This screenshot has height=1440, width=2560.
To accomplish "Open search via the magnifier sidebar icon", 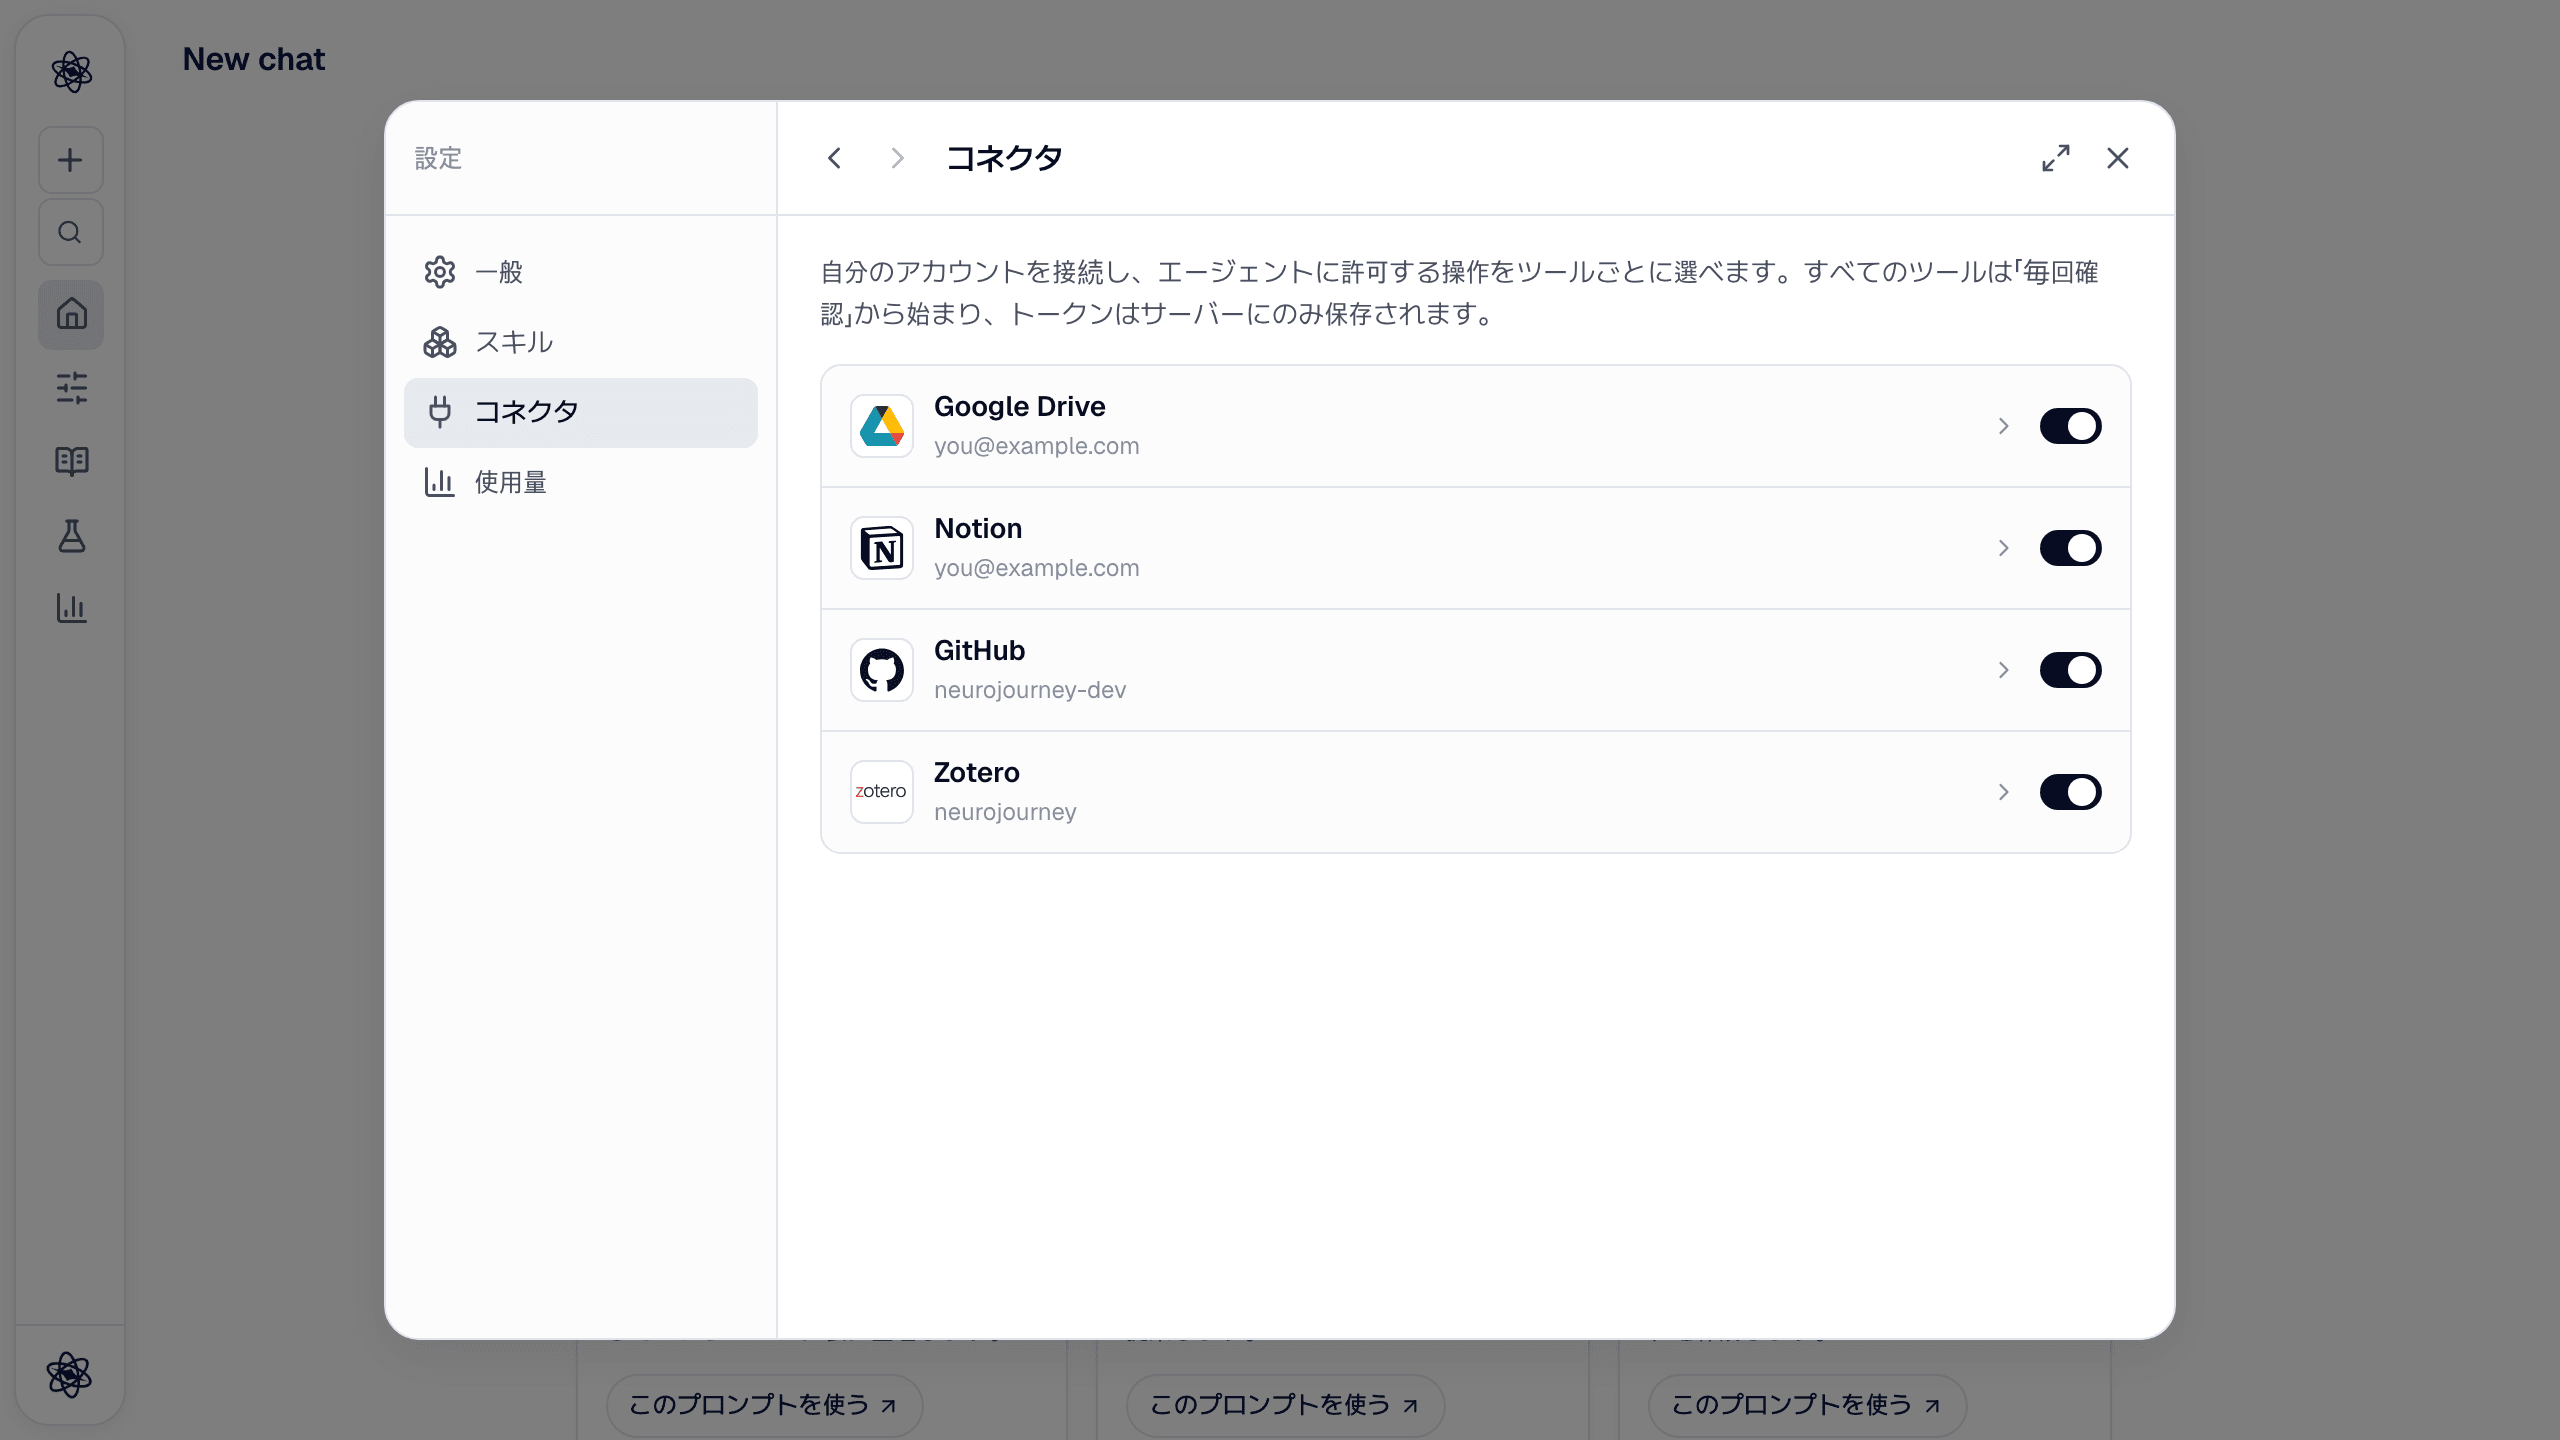I will (x=71, y=232).
